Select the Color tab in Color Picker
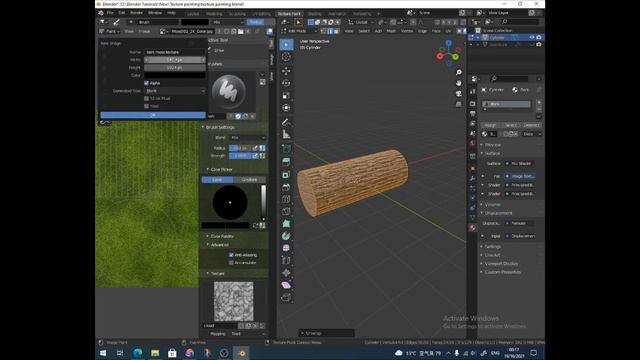 217,180
